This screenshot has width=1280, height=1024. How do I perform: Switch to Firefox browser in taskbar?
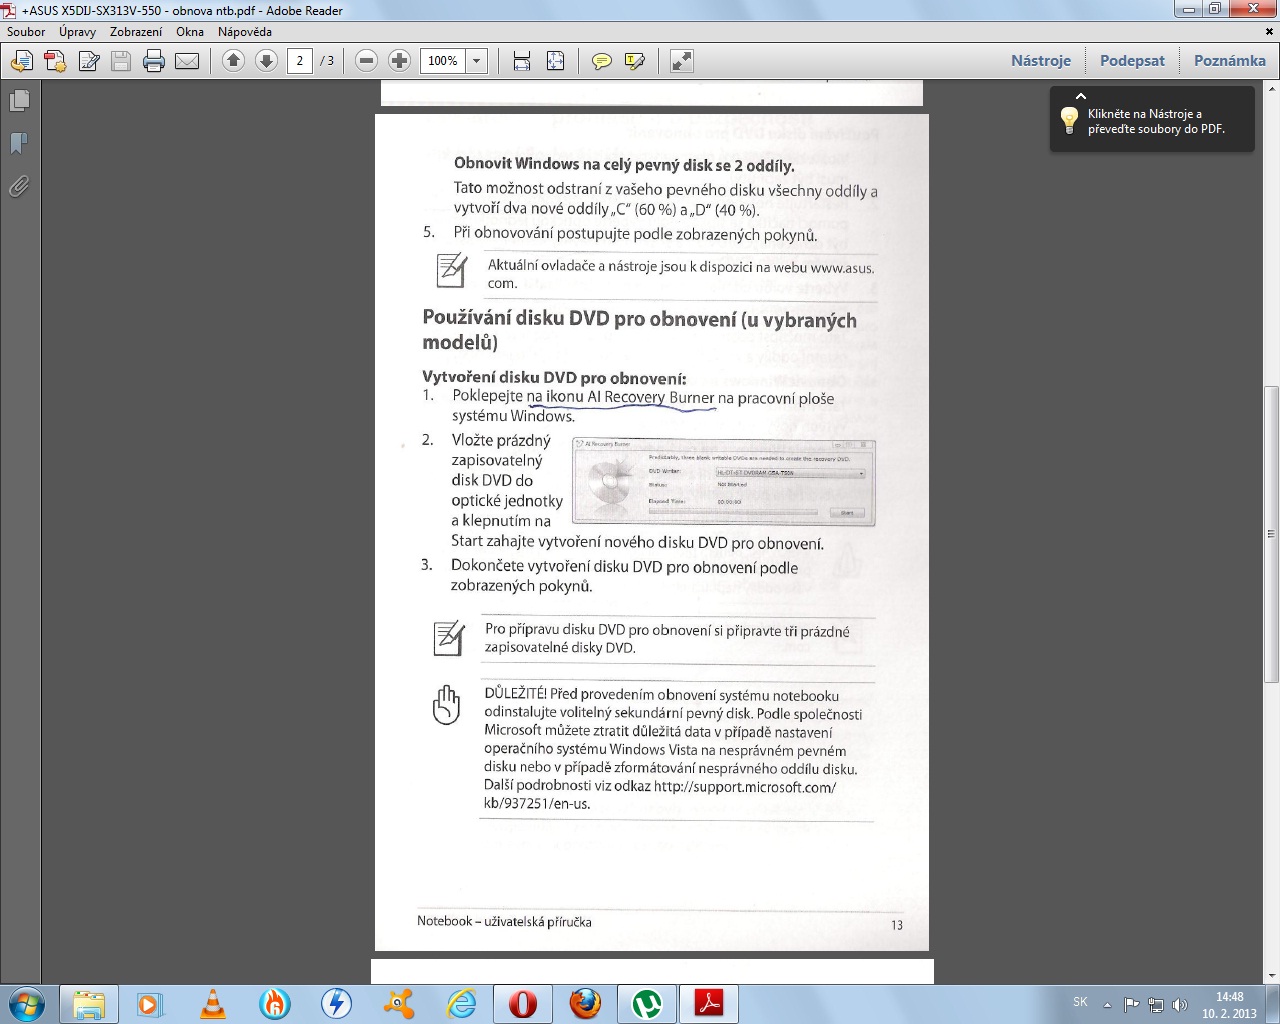point(585,1003)
